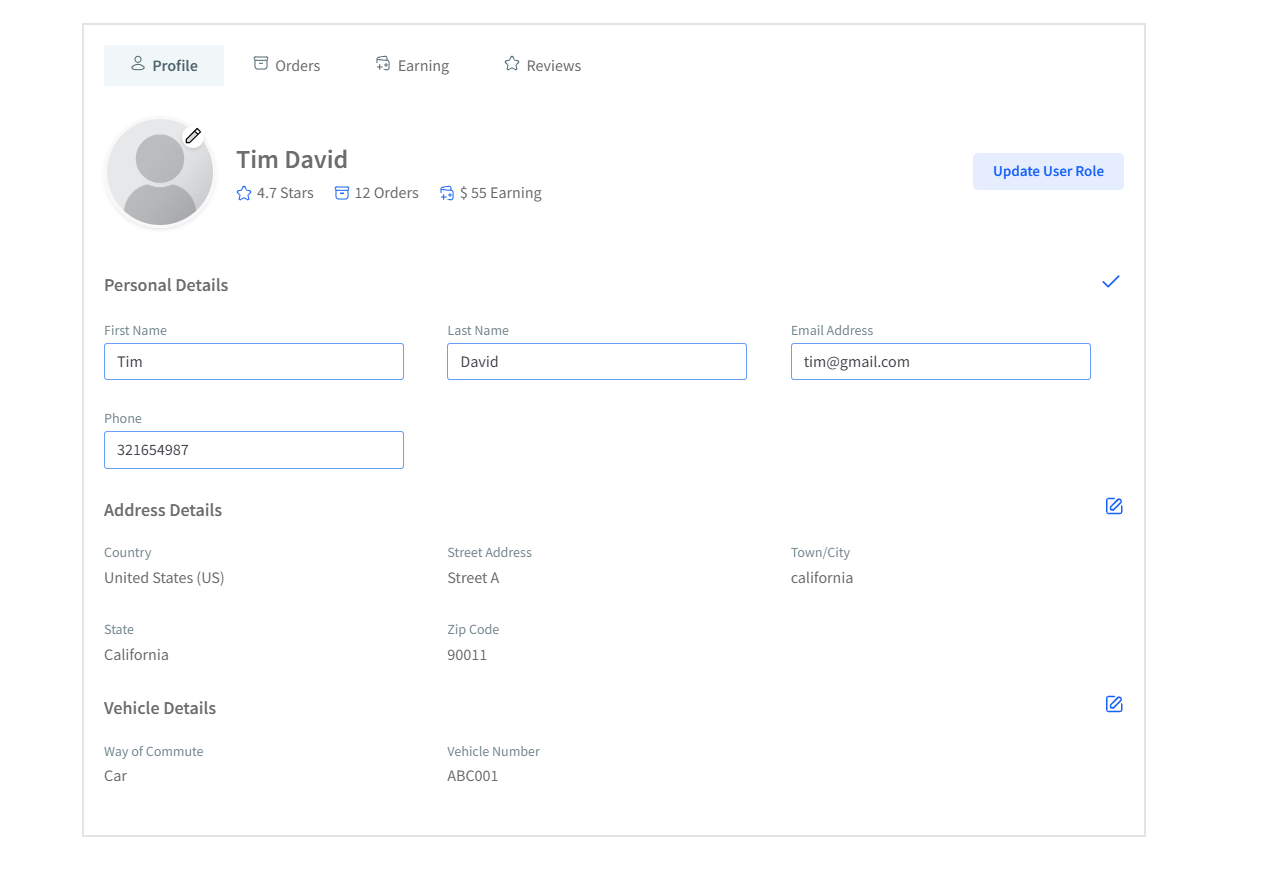Confirm Personal Details with the checkmark icon

pos(1110,282)
